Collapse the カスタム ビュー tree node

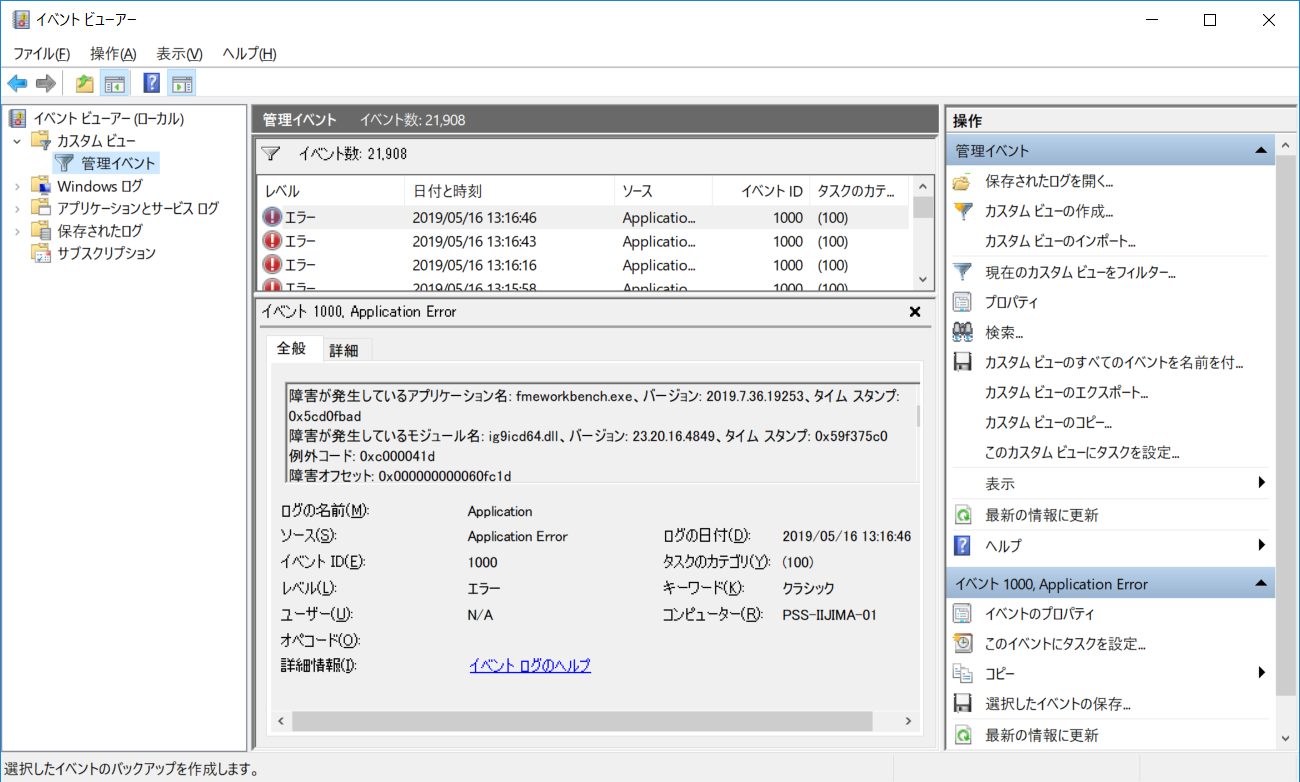pyautogui.click(x=17, y=141)
